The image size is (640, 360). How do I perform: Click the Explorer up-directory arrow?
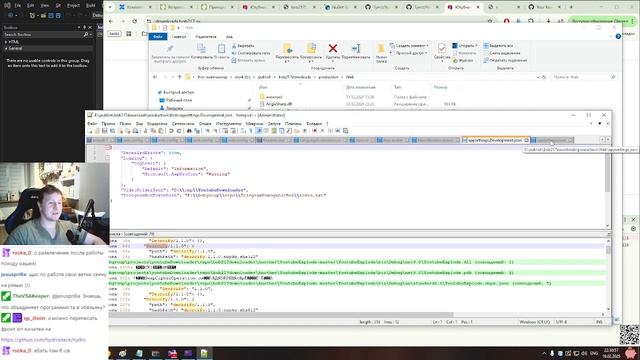tap(179, 77)
